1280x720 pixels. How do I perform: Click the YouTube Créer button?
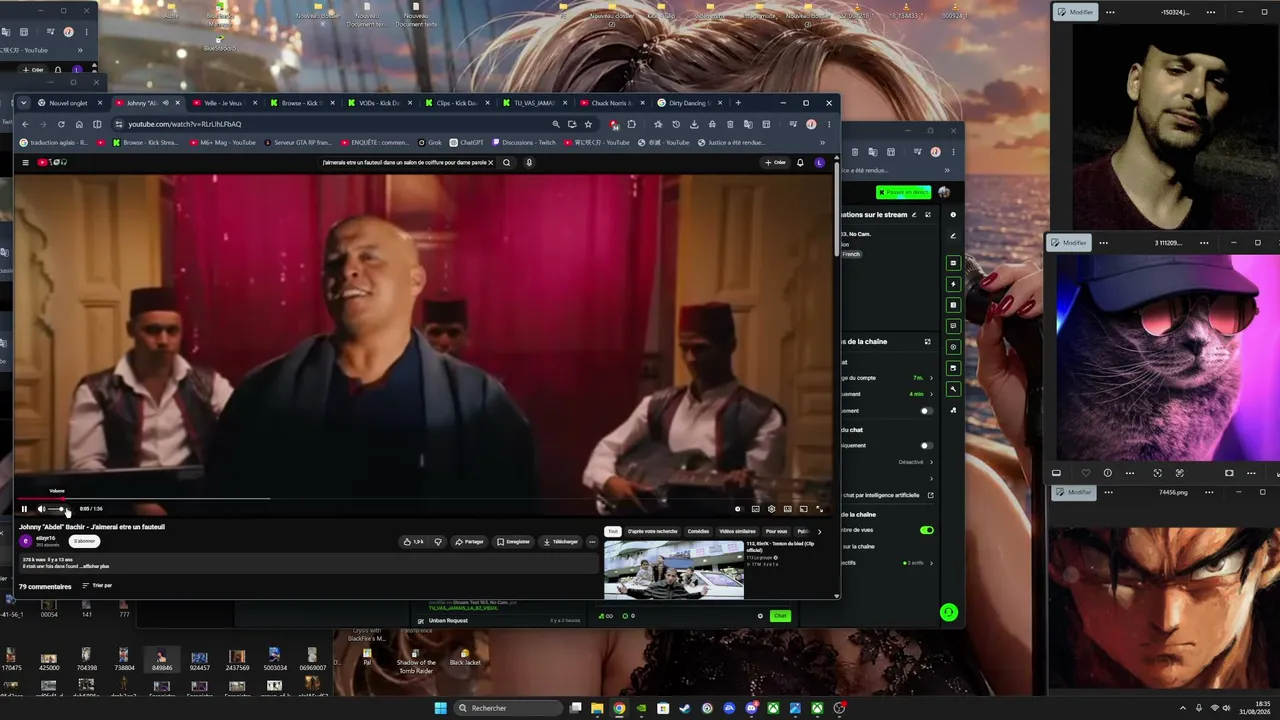(775, 163)
